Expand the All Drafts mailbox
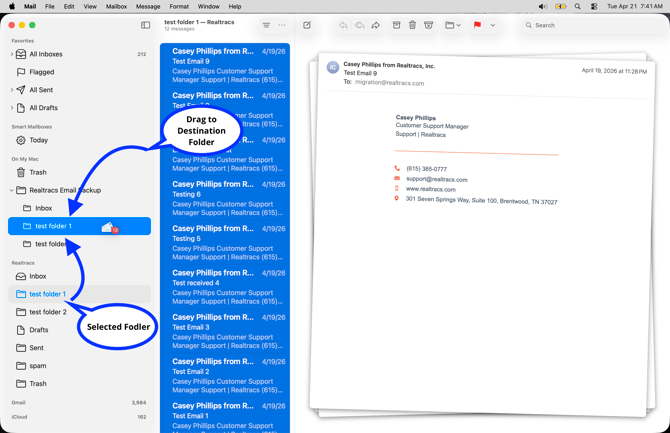The height and width of the screenshot is (433, 670). 12,108
